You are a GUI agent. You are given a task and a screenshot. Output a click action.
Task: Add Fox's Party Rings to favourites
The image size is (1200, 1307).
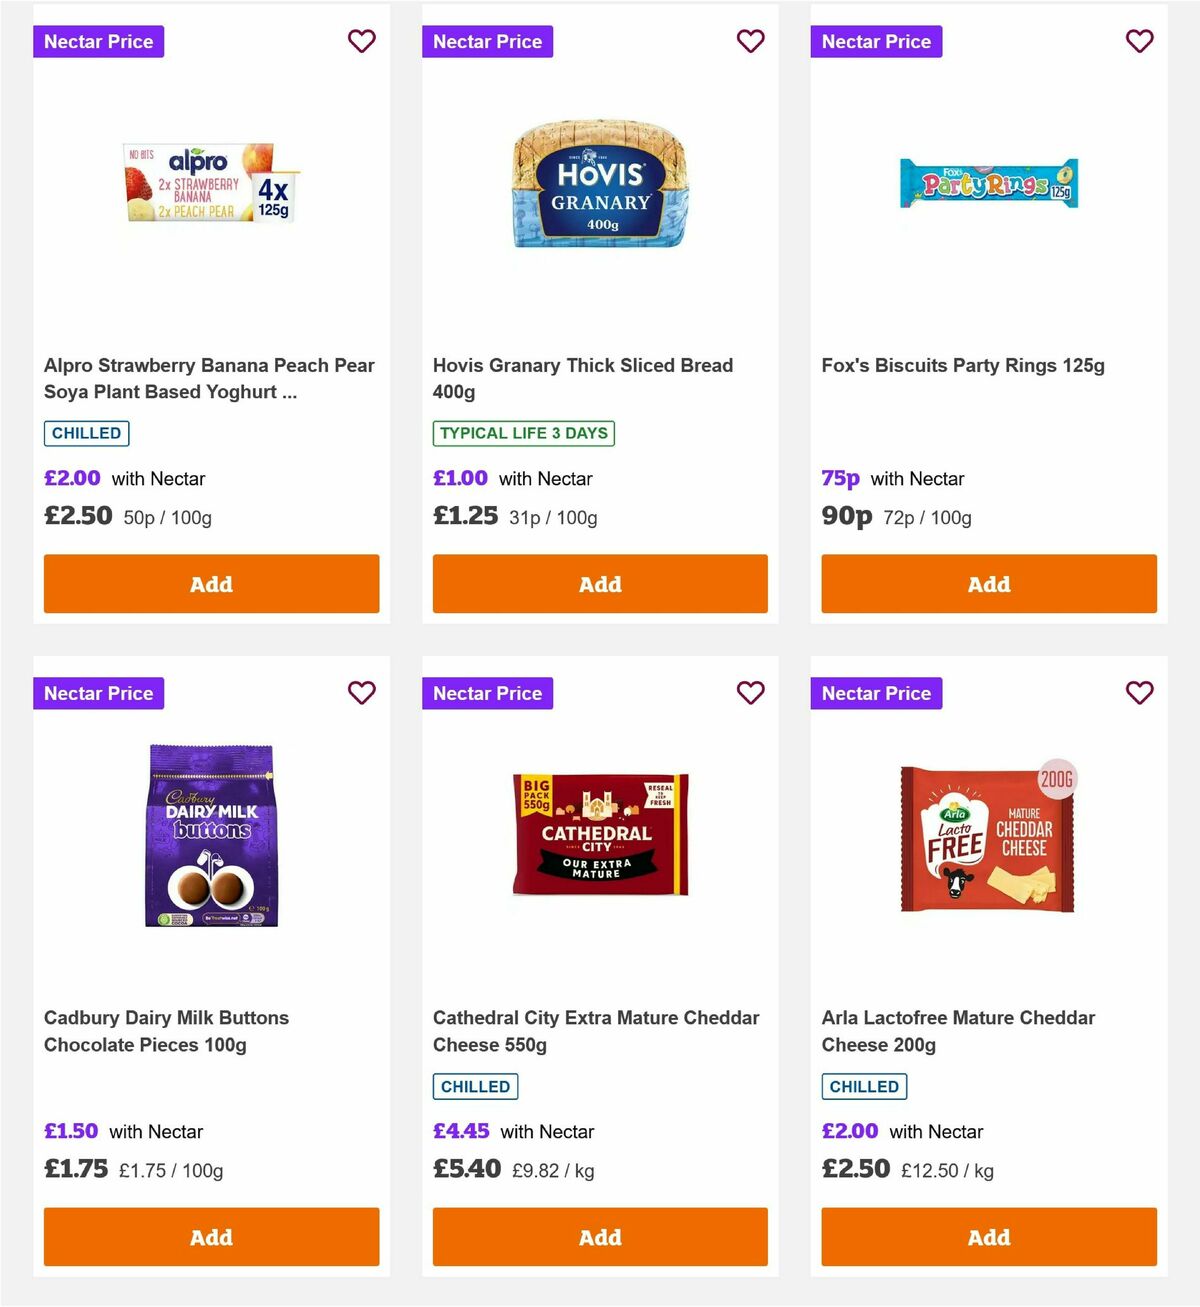point(1140,41)
